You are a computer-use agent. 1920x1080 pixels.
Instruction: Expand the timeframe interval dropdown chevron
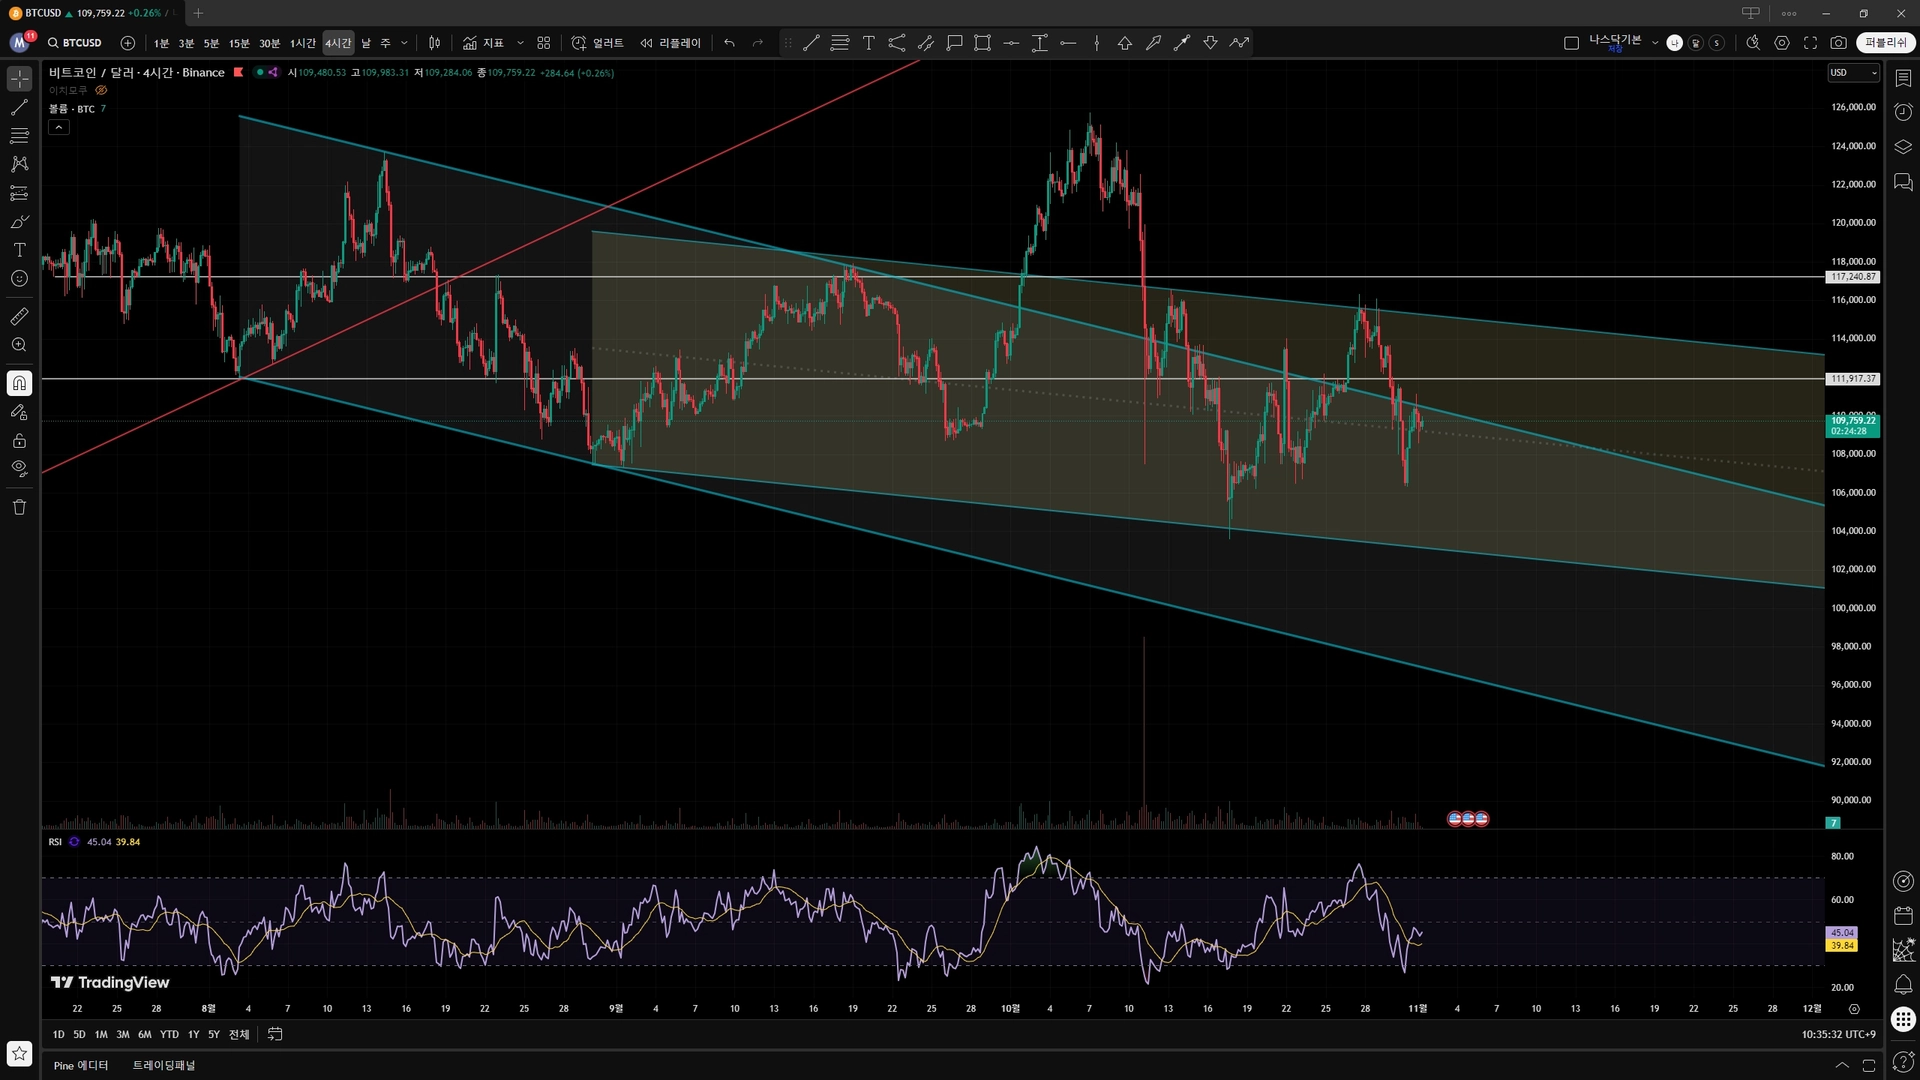pyautogui.click(x=404, y=43)
